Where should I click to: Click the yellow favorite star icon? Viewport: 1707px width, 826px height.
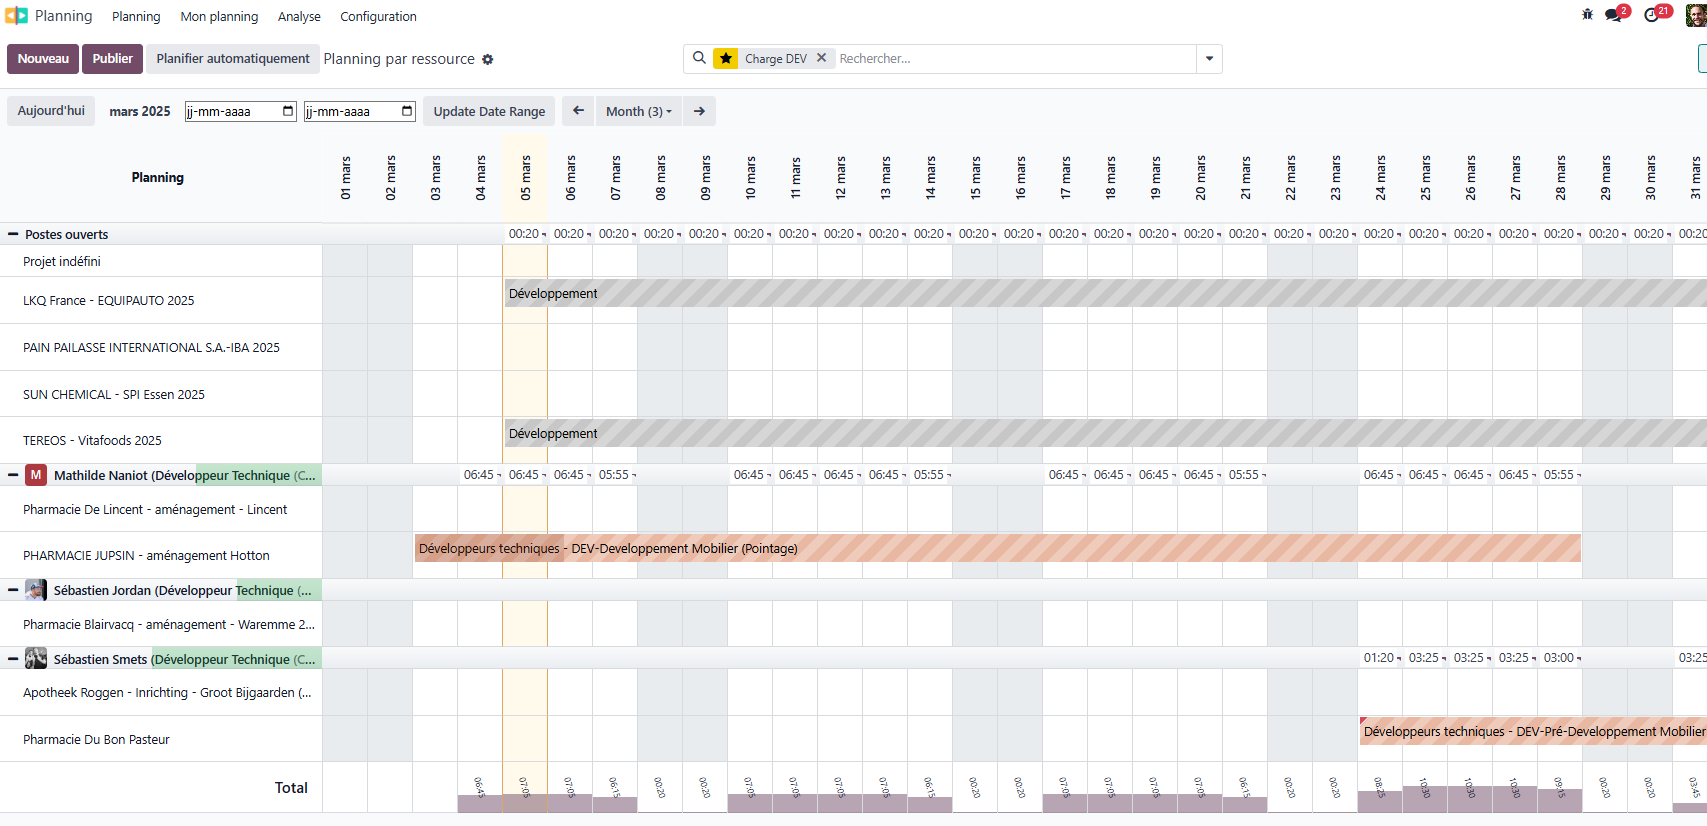(726, 59)
